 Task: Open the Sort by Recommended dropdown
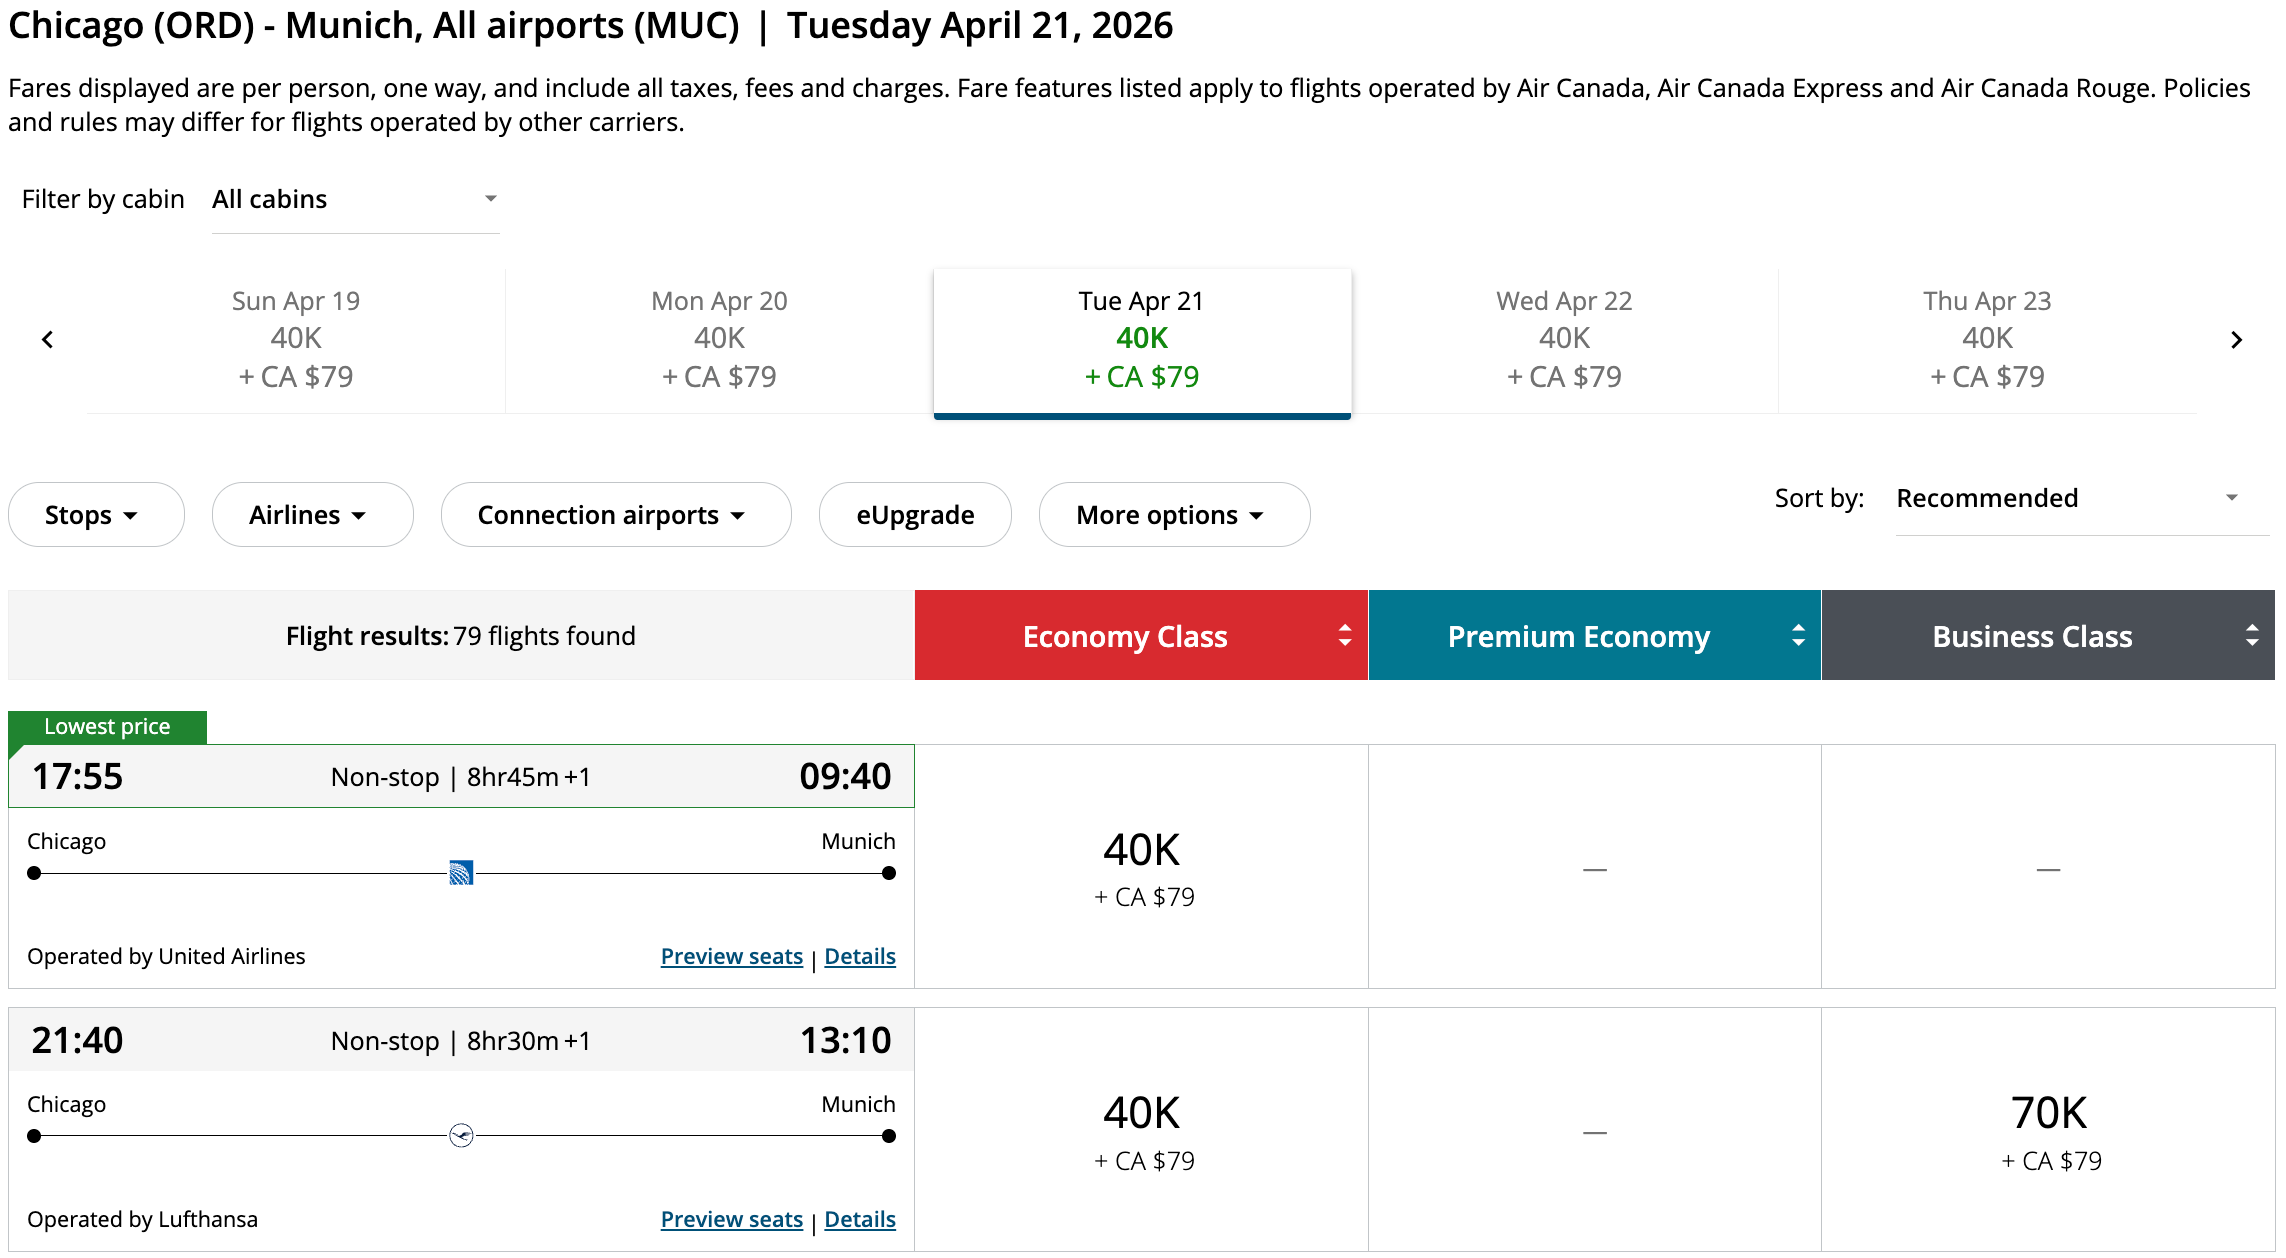click(x=2080, y=499)
